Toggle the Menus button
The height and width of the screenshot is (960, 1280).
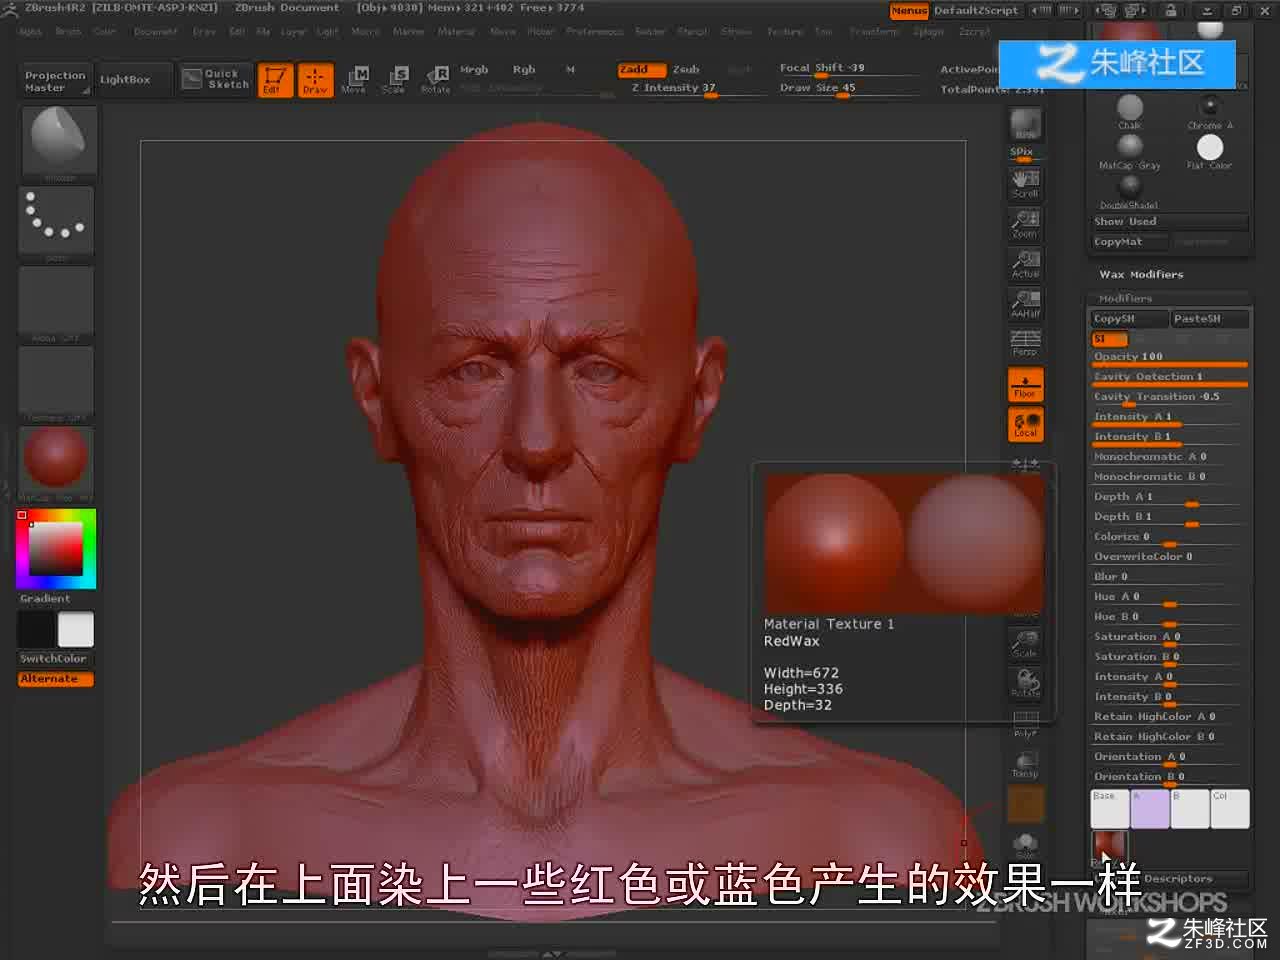click(909, 11)
